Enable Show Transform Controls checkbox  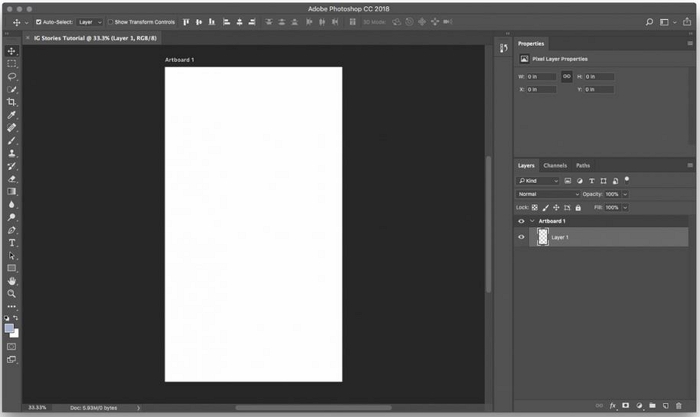point(110,21)
